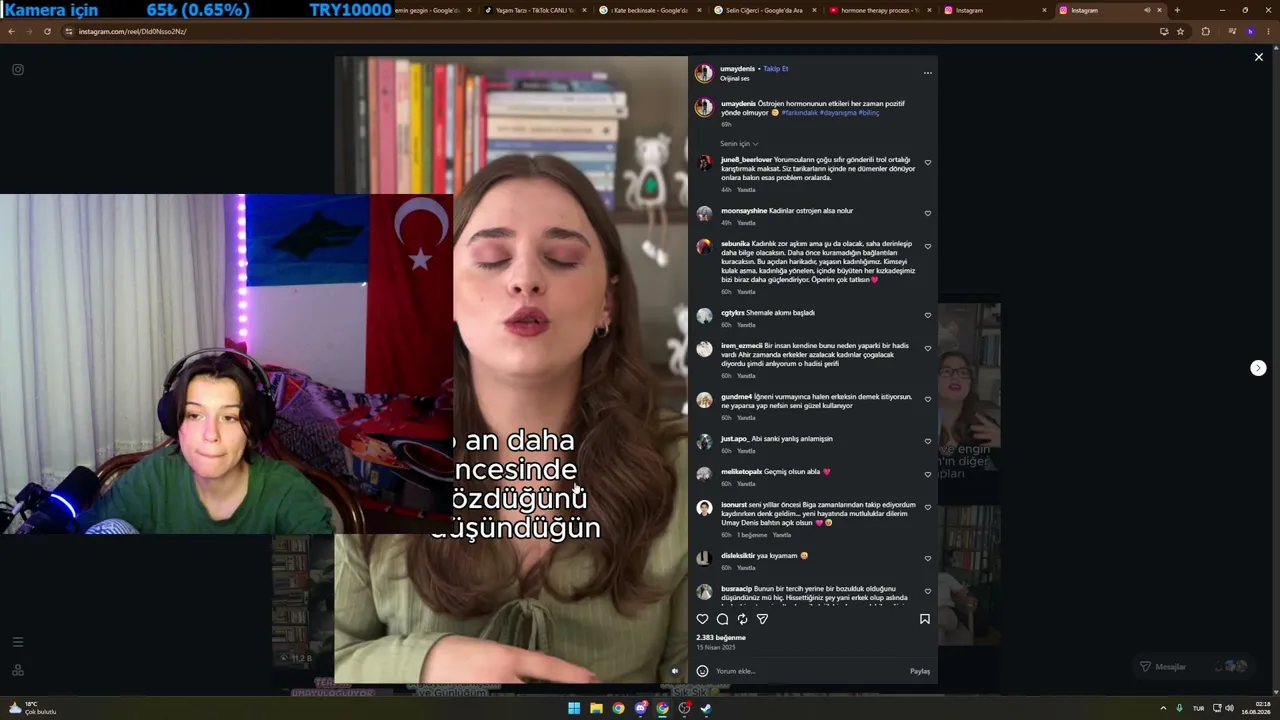Bookmark this page with the star icon
This screenshot has width=1280, height=720.
point(1180,31)
